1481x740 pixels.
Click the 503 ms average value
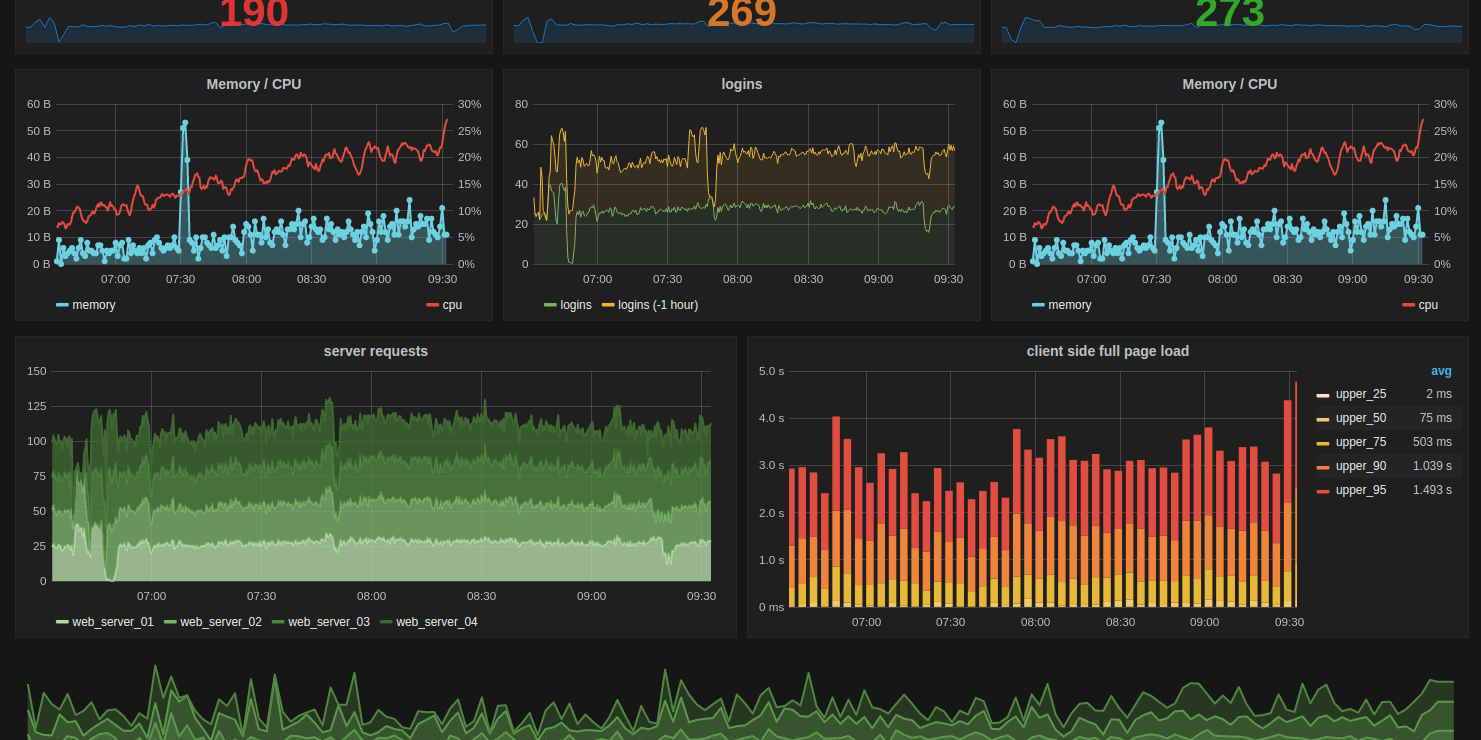(1432, 442)
